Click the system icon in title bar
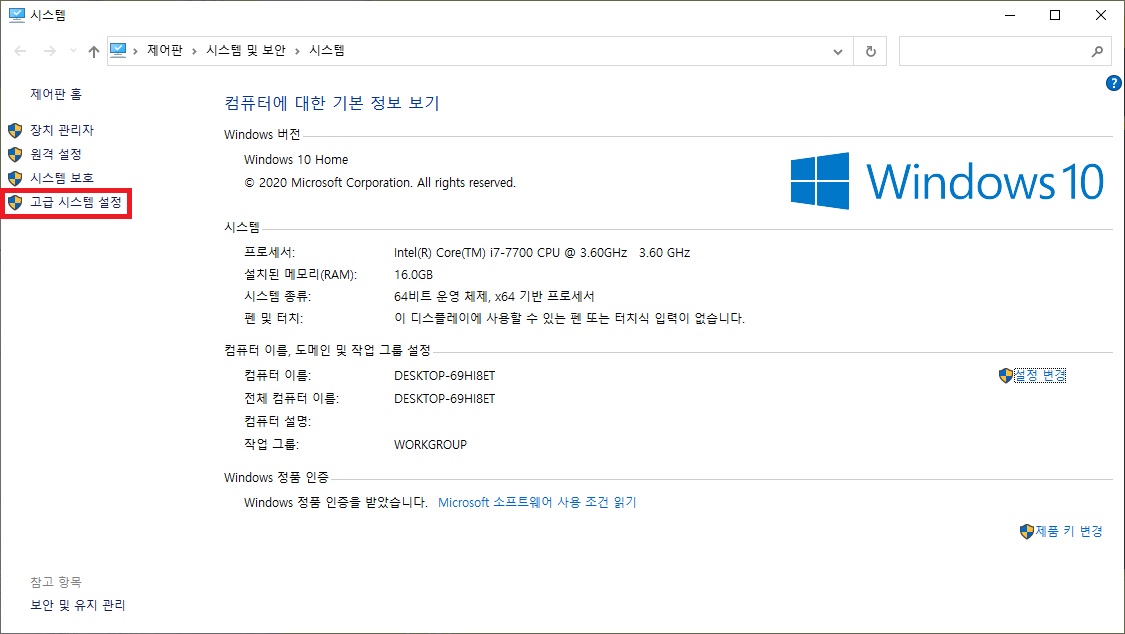The image size is (1125, 634). point(17,14)
